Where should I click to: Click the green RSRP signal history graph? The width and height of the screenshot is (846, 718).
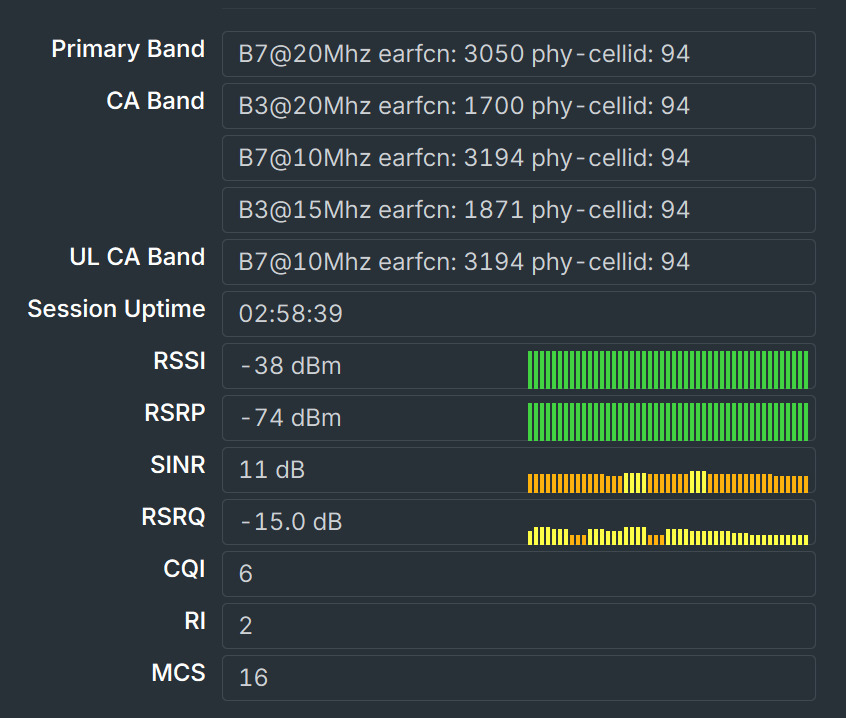pos(668,422)
